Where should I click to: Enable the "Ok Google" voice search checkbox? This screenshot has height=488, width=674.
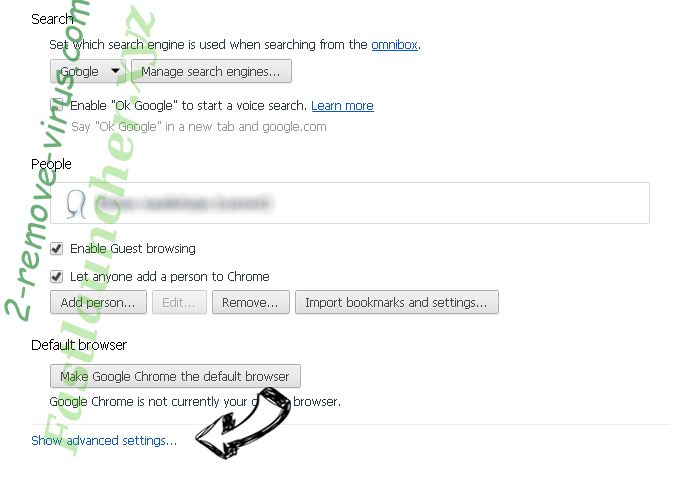pyautogui.click(x=57, y=104)
